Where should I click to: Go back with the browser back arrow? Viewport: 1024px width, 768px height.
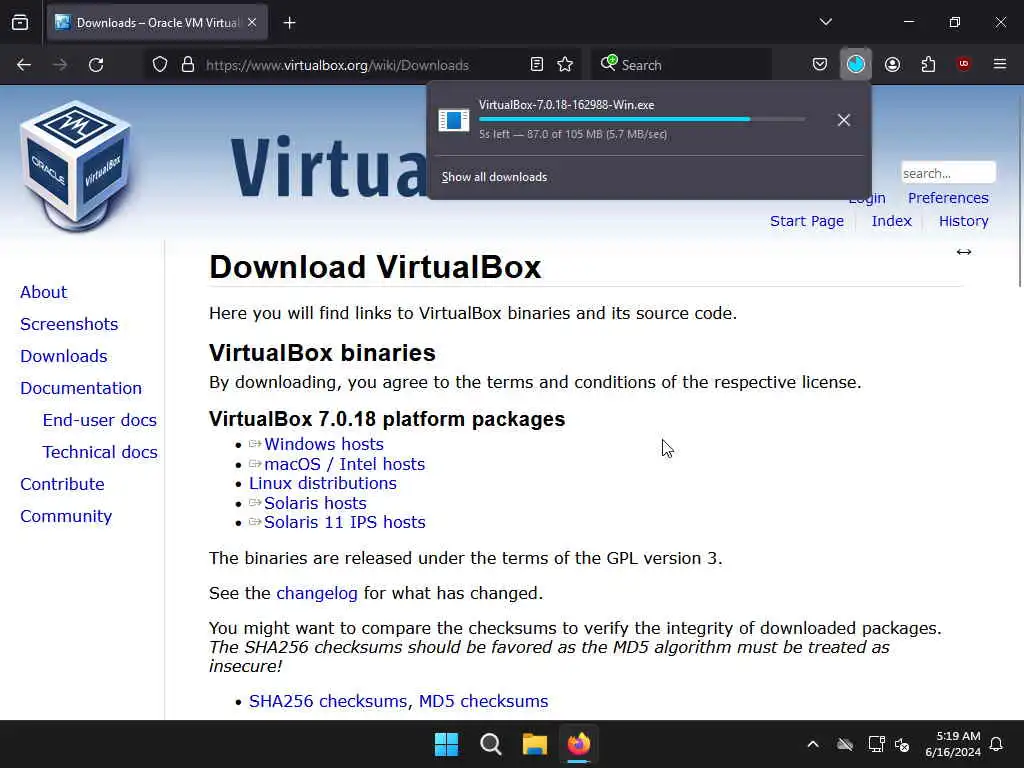tap(24, 65)
